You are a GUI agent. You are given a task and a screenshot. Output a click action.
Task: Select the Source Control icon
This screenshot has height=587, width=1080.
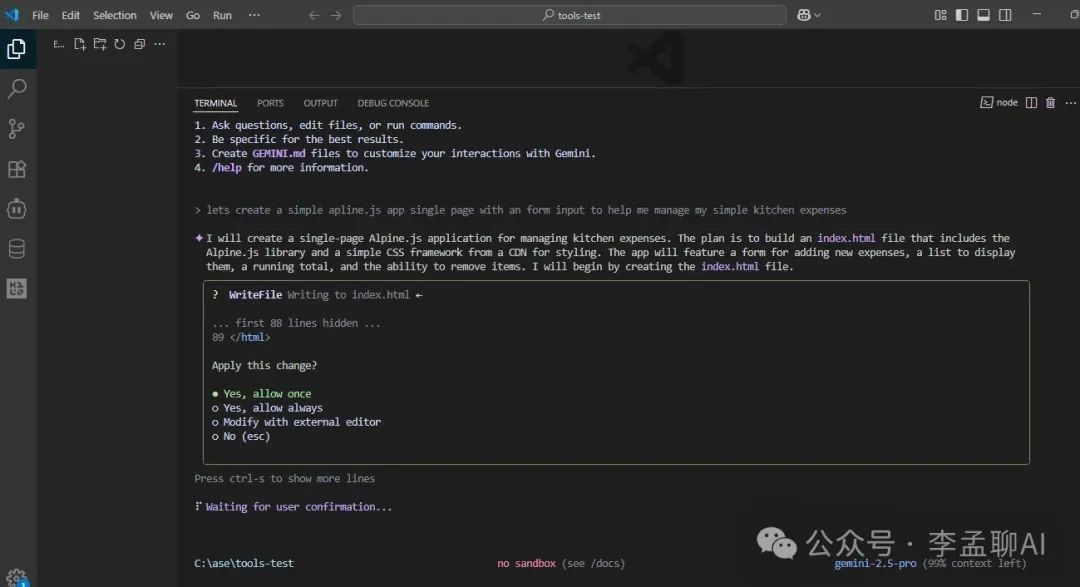[16, 128]
